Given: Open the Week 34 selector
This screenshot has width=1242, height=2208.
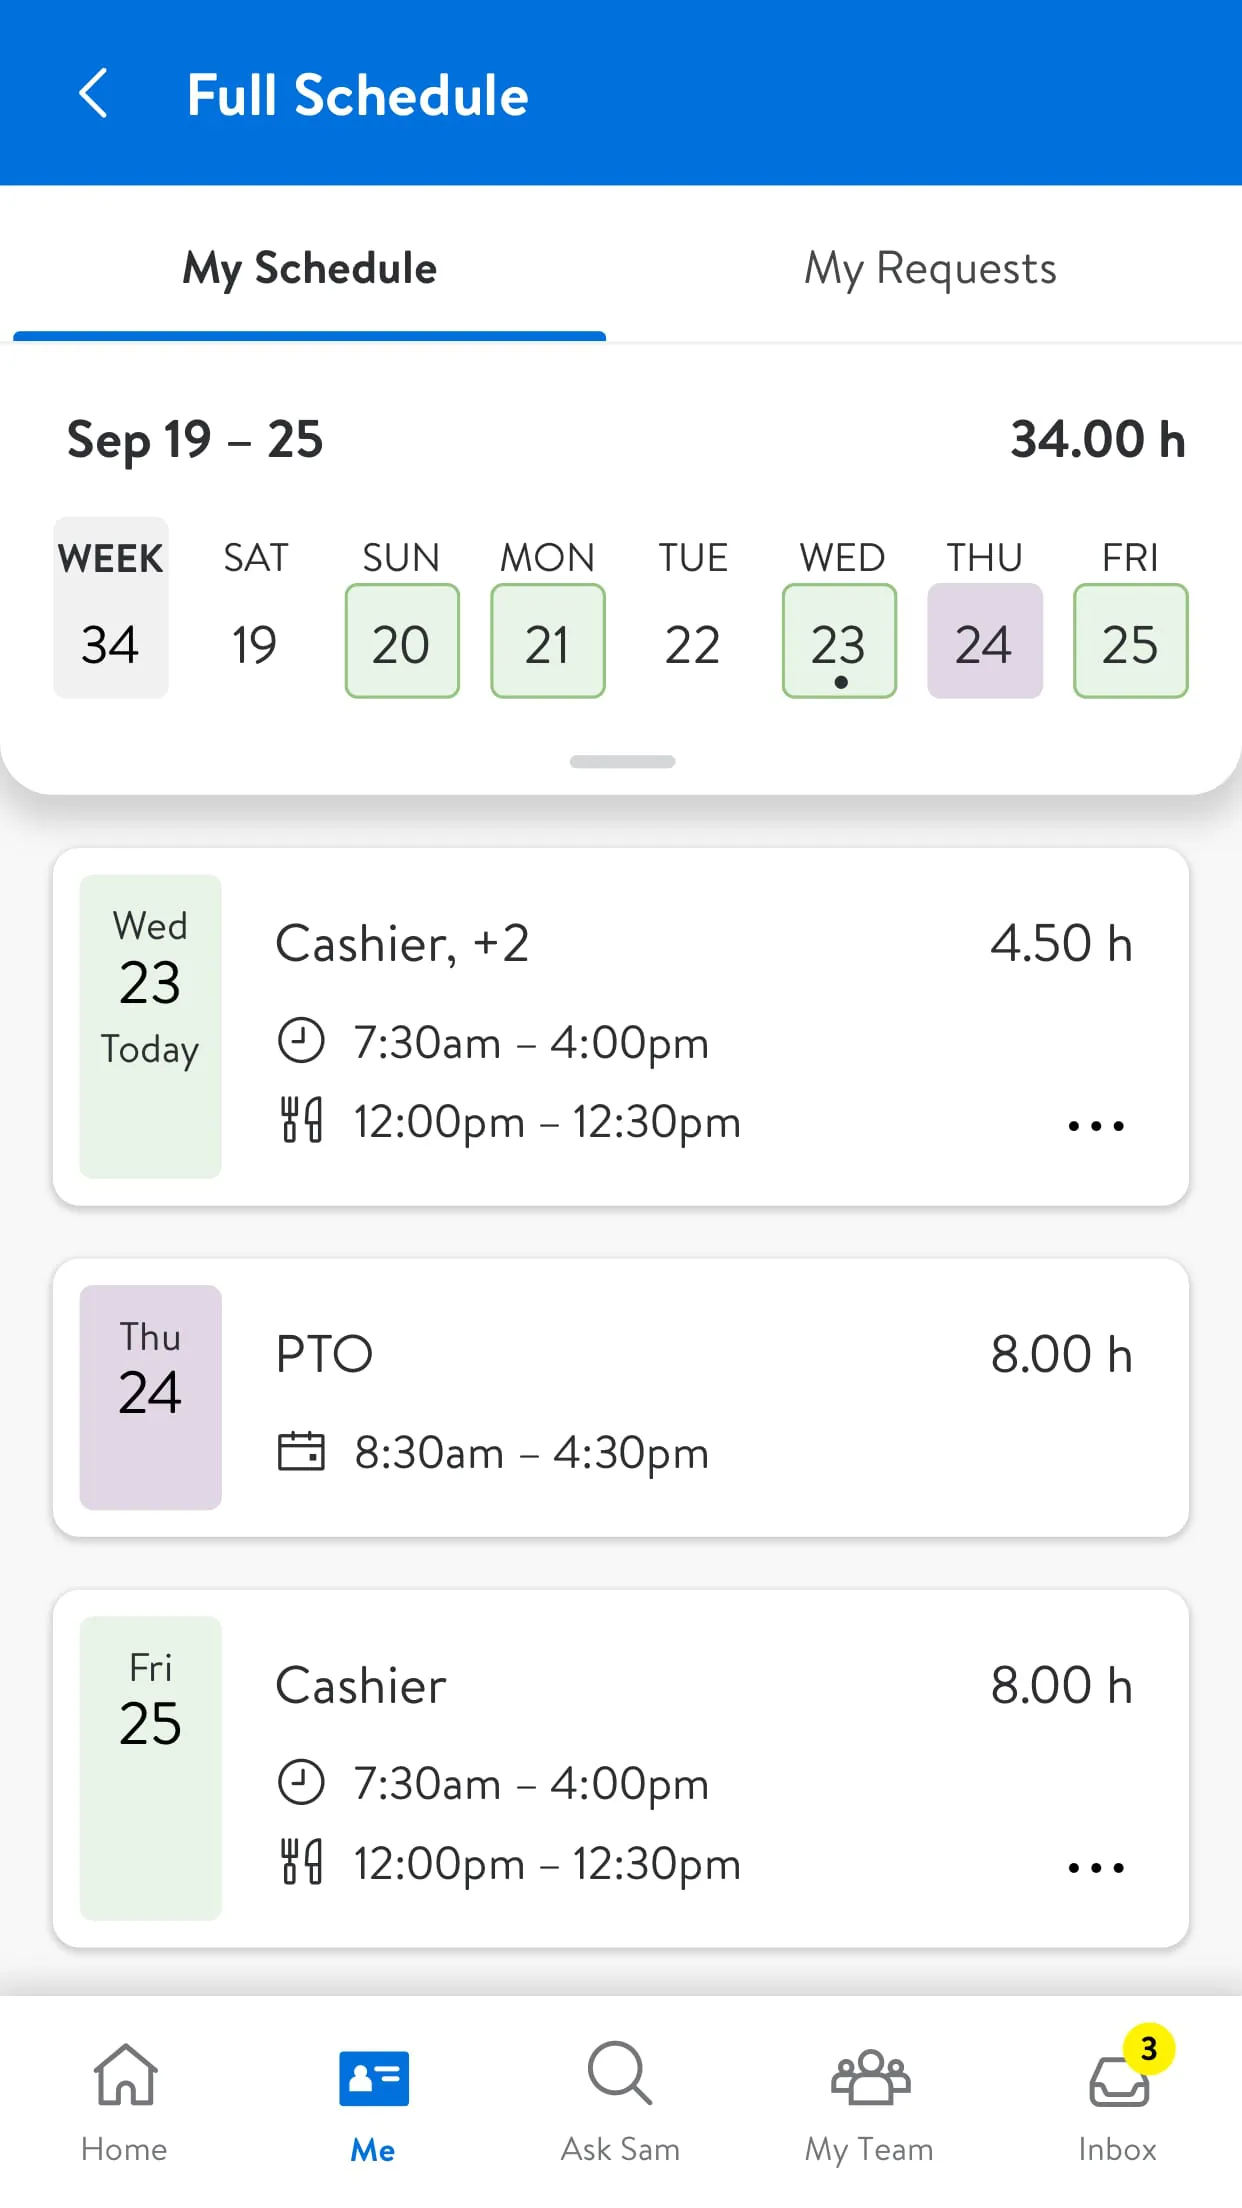Looking at the screenshot, I should coord(111,608).
